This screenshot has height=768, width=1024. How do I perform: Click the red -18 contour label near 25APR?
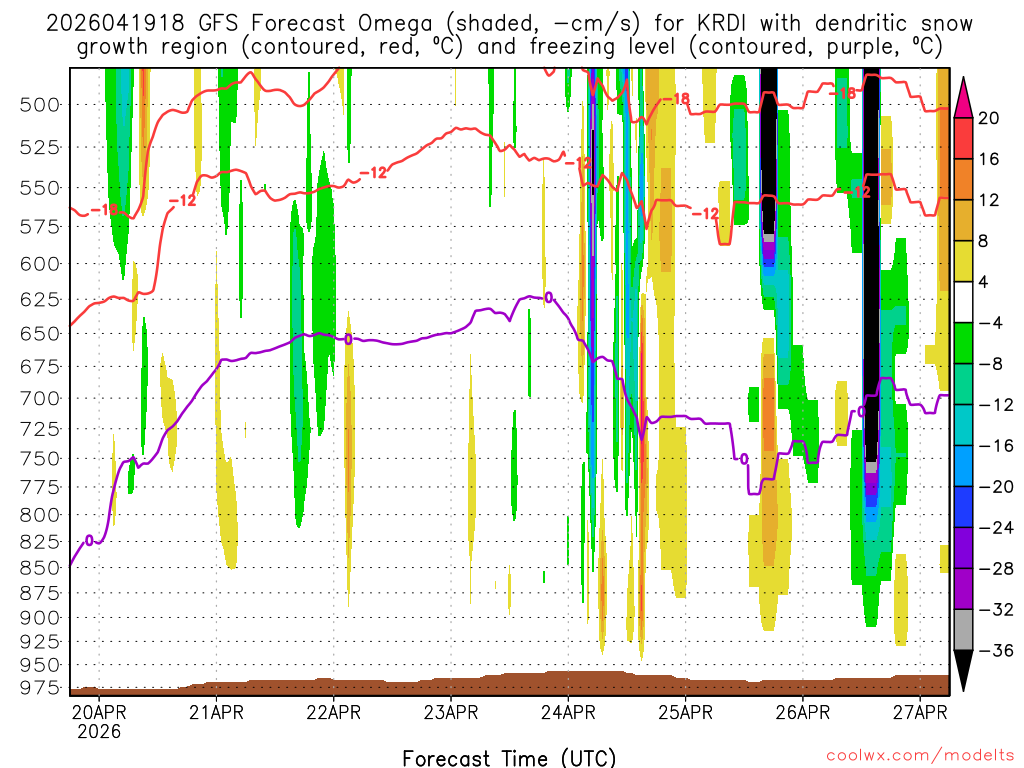tap(676, 99)
